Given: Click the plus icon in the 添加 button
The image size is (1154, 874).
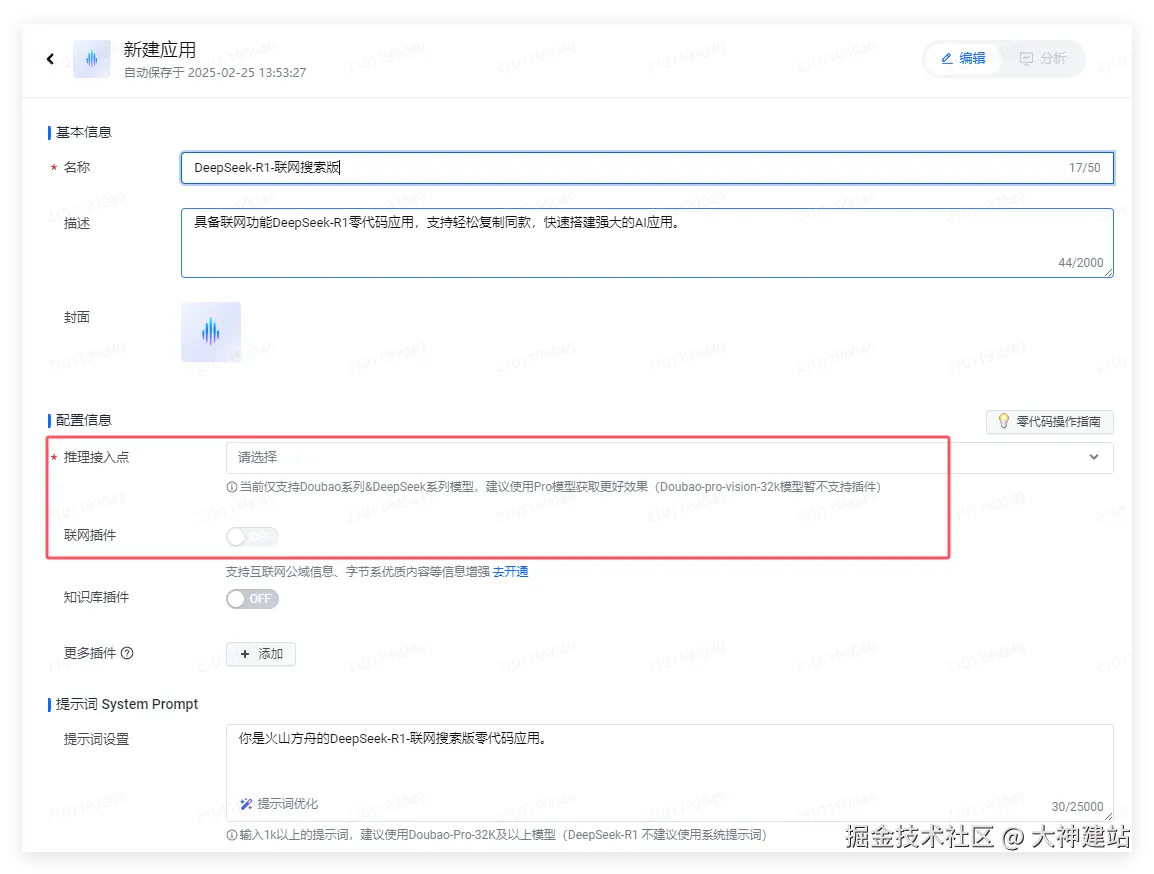Looking at the screenshot, I should click(246, 654).
